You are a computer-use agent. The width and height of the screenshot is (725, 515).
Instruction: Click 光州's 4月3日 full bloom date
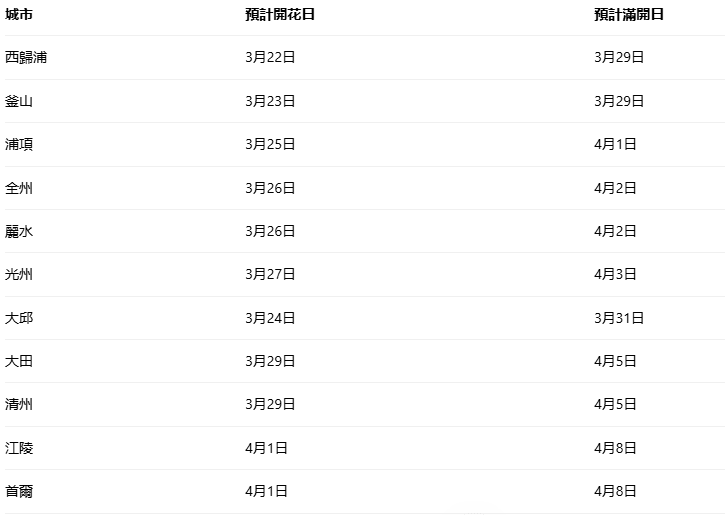615,274
